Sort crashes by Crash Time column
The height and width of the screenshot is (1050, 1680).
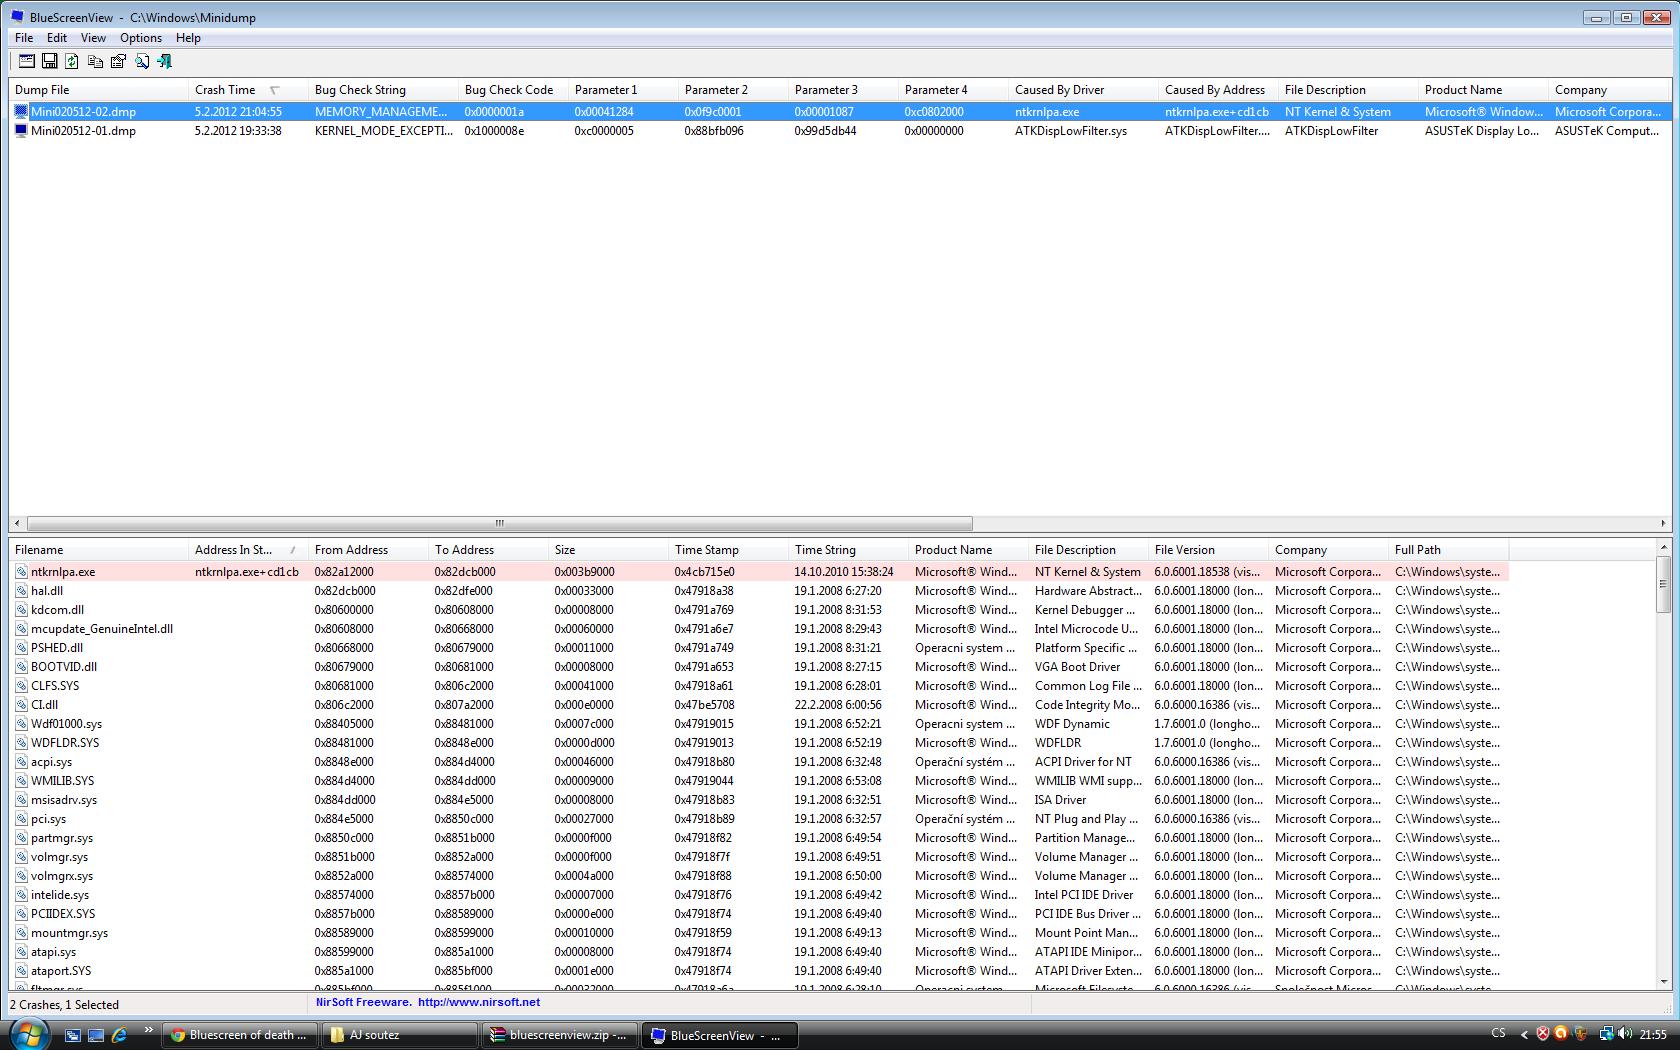249,90
